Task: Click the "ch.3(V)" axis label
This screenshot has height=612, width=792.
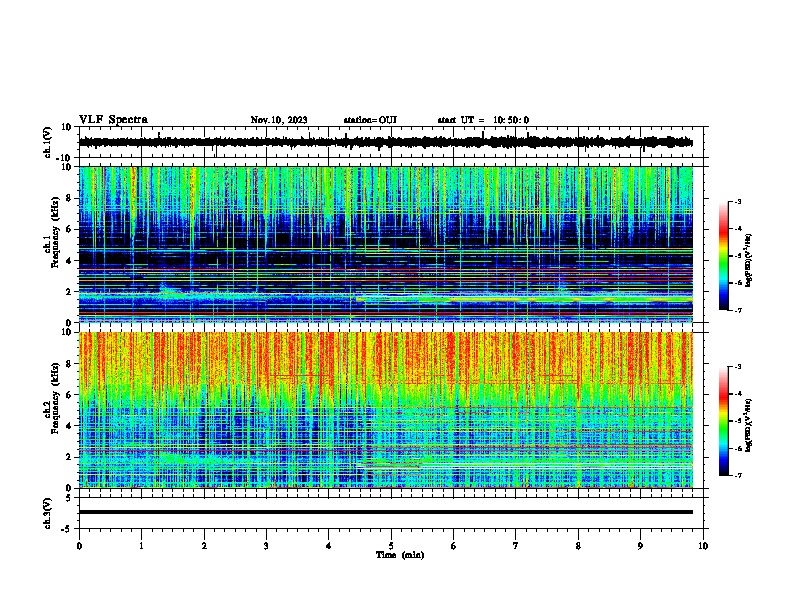Action: click(x=48, y=513)
